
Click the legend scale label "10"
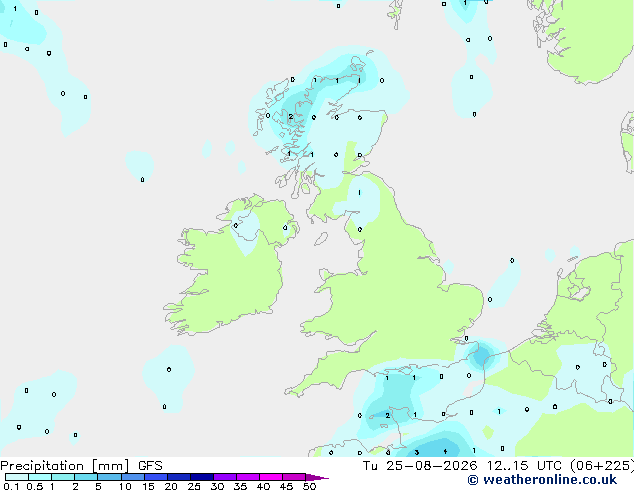(125, 486)
